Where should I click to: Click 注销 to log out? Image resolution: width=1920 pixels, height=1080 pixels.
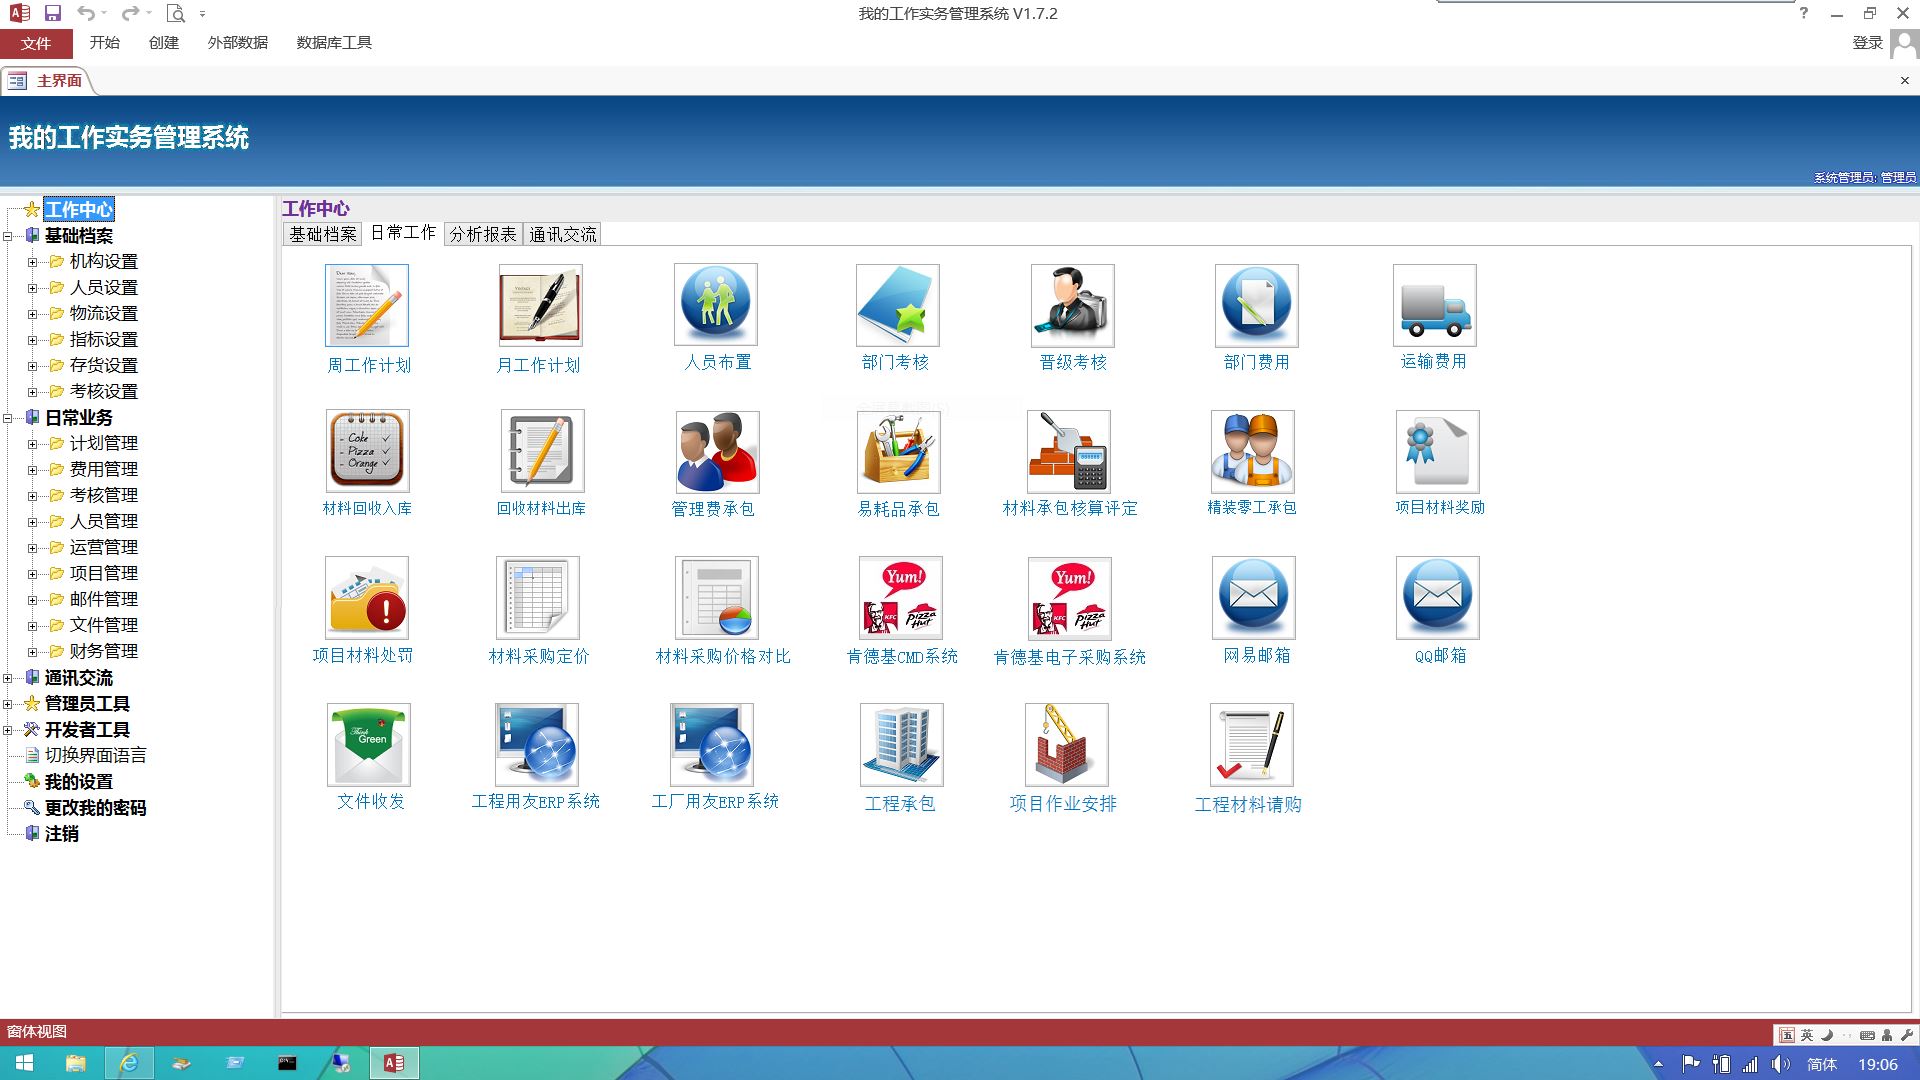coord(61,833)
